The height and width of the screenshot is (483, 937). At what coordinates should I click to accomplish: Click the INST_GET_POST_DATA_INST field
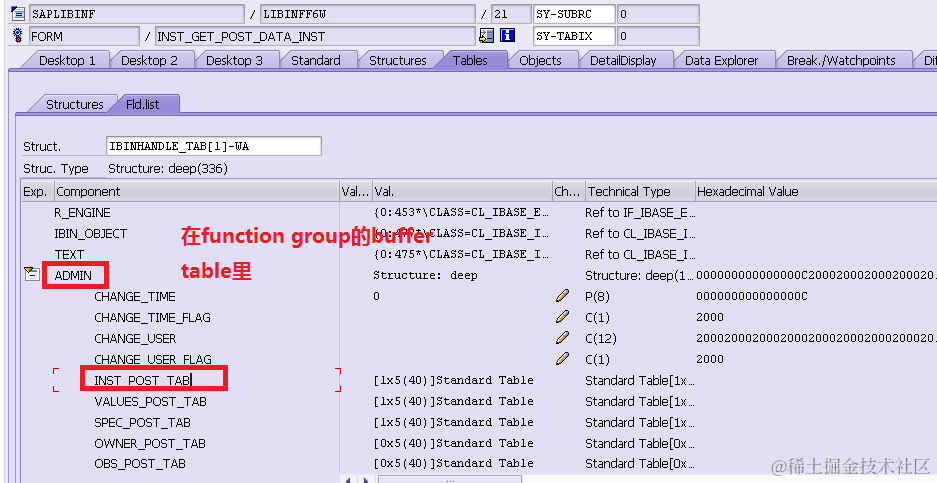tap(316, 36)
